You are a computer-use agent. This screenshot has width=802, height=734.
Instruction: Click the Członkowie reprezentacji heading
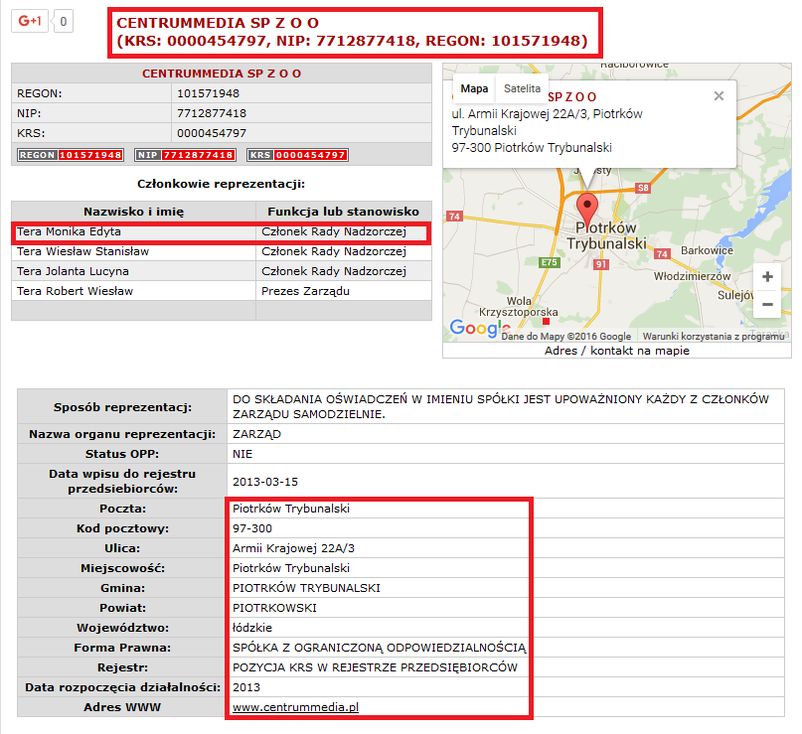221,184
